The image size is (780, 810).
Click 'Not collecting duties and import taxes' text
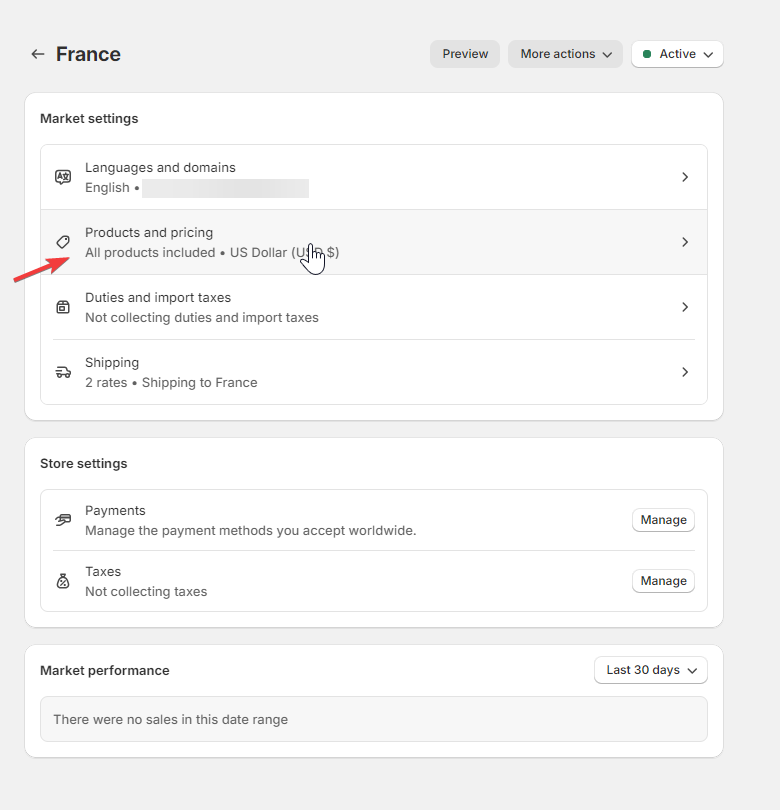tap(202, 317)
